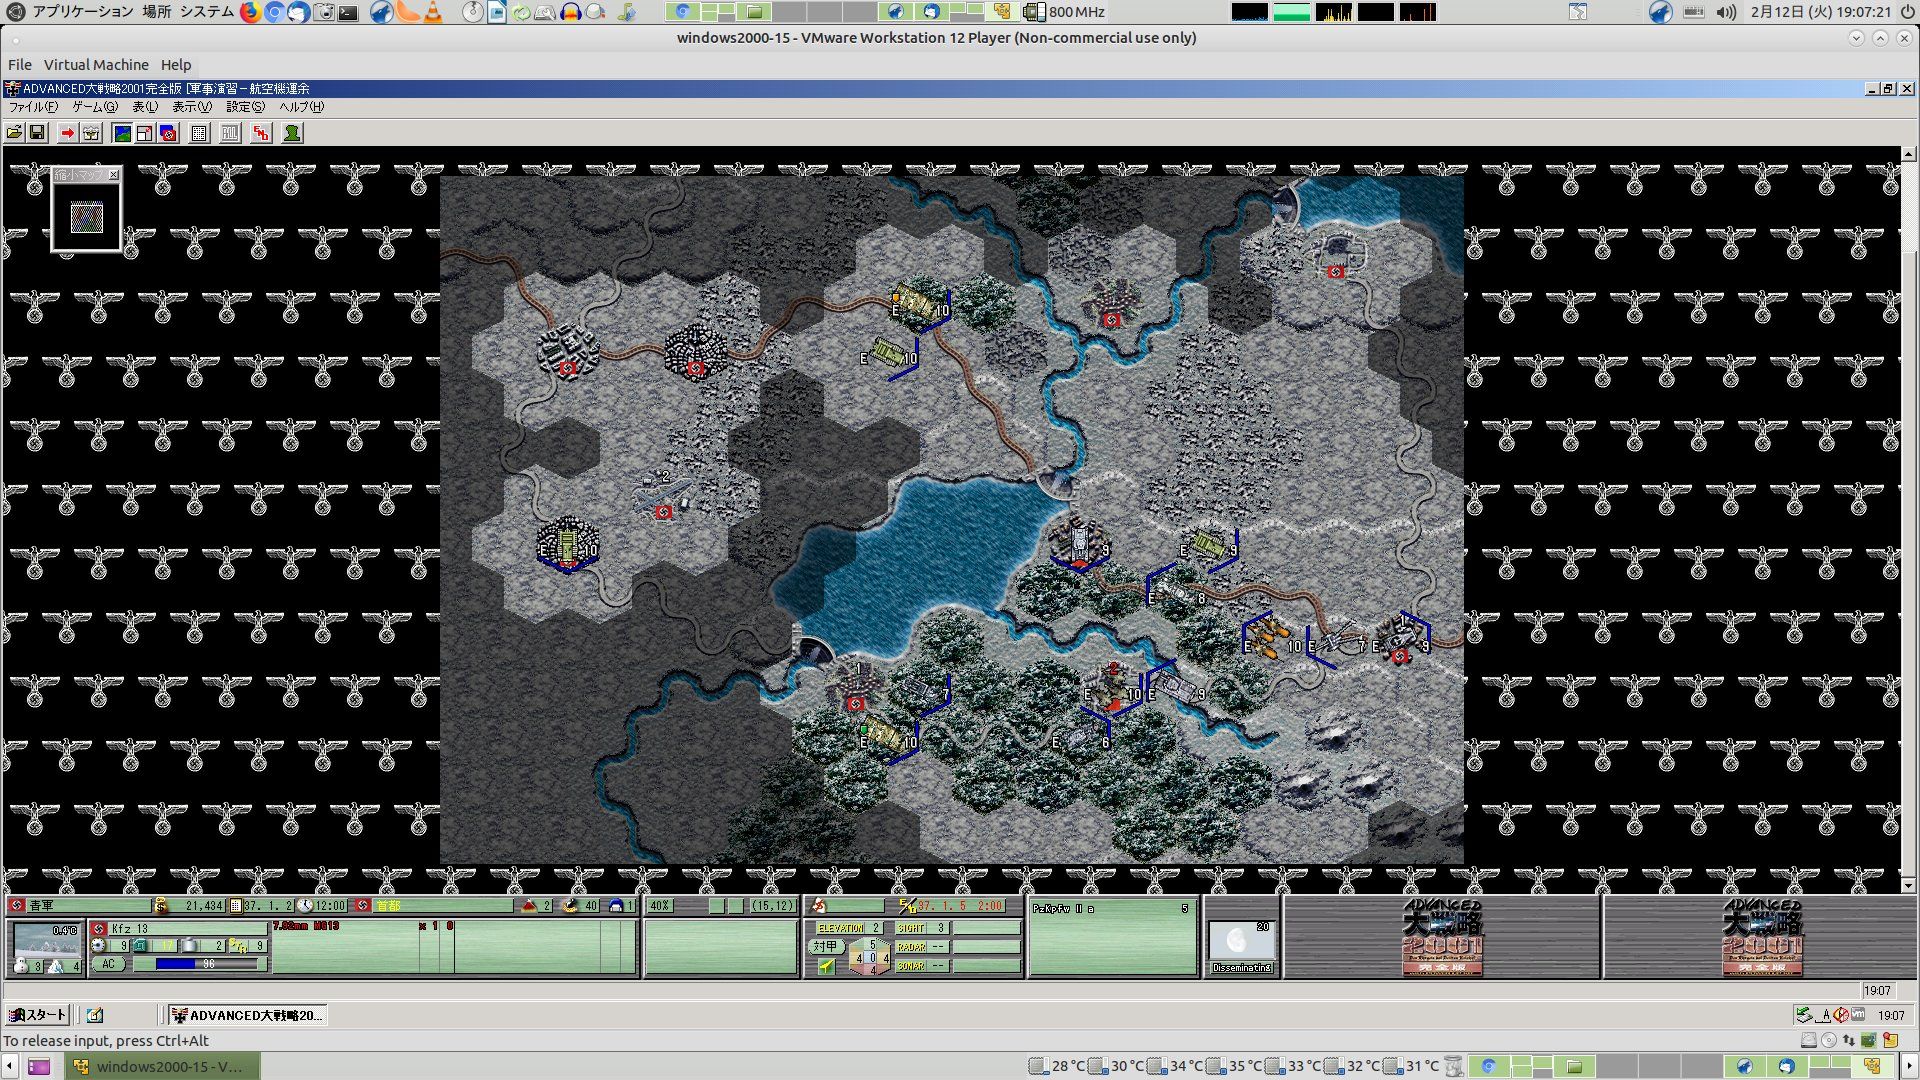Viewport: 1920px width, 1080px height.
Task: Expand the 表示(V) menu
Action: point(191,107)
